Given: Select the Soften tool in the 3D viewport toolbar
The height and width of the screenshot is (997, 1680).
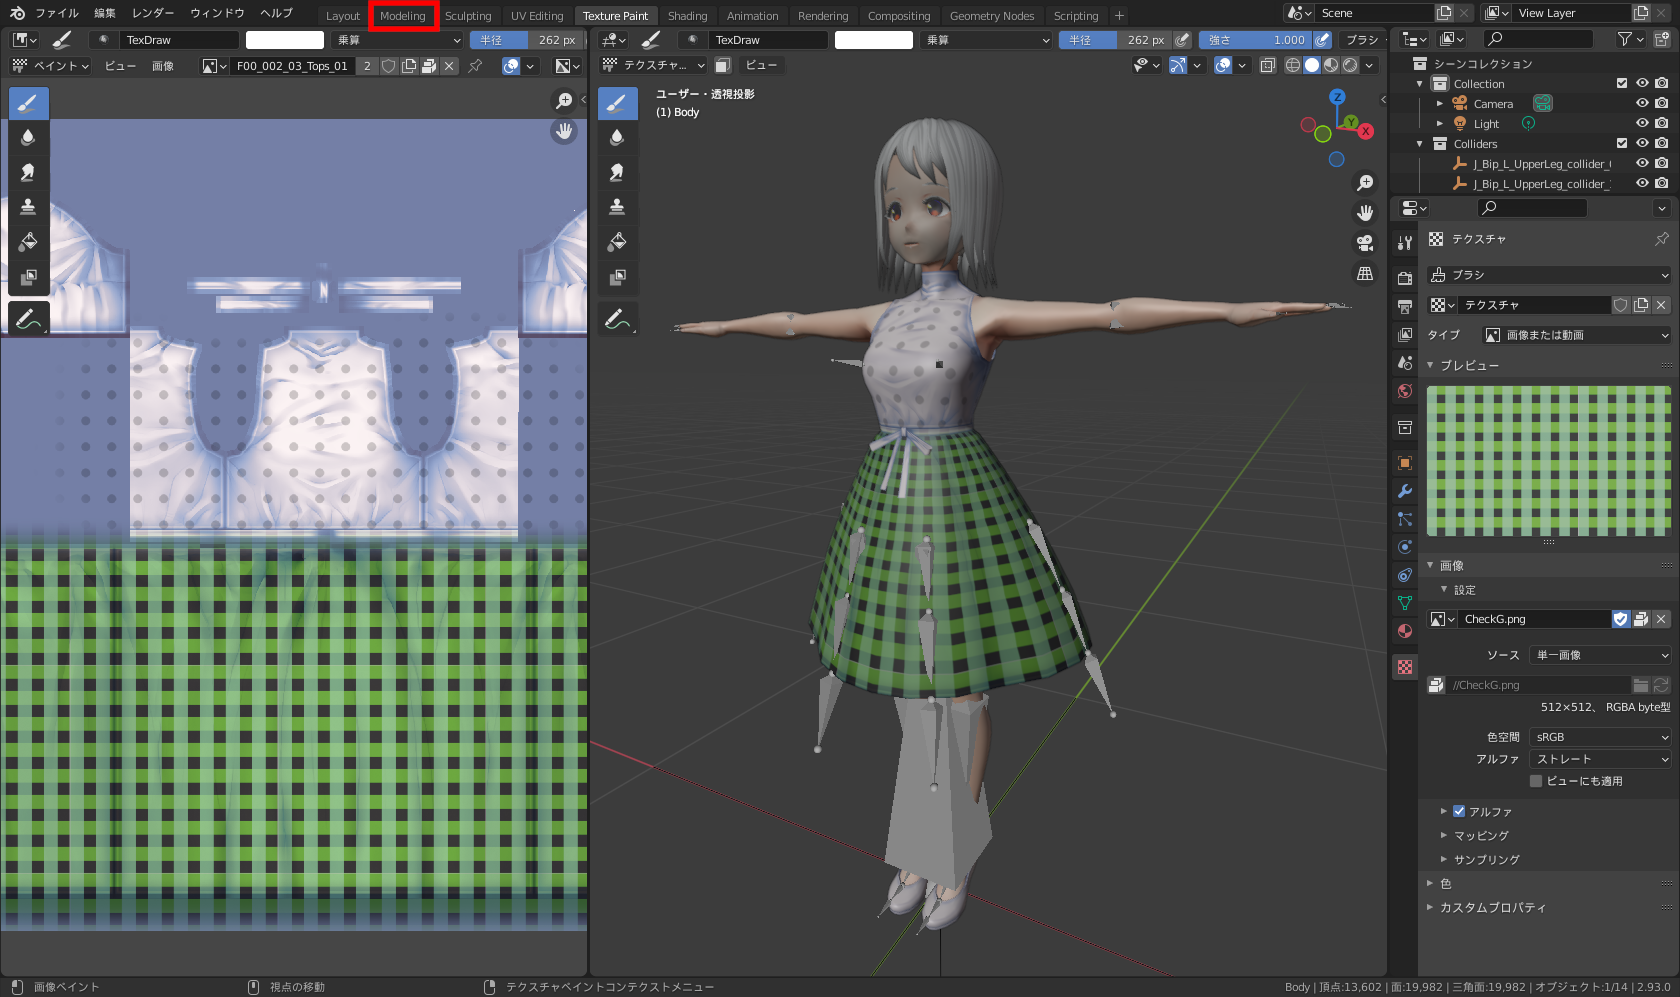Looking at the screenshot, I should (617, 137).
